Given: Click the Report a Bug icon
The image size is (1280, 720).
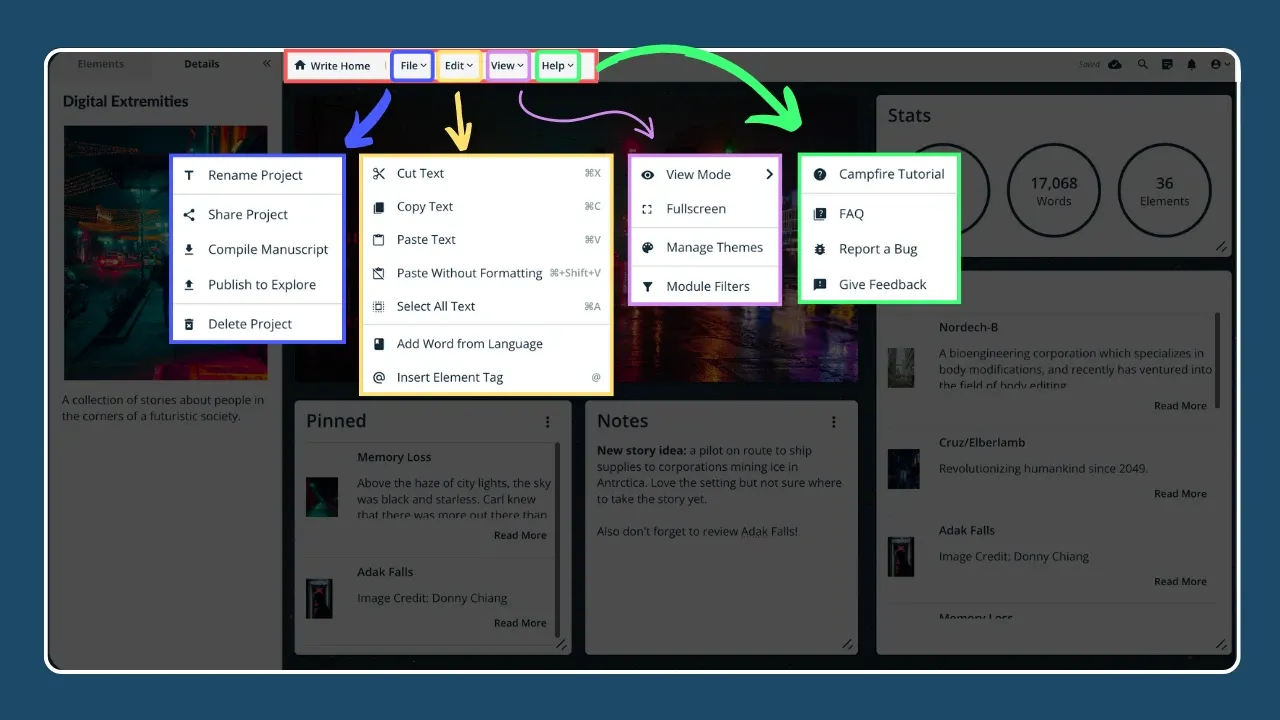Looking at the screenshot, I should tap(820, 249).
